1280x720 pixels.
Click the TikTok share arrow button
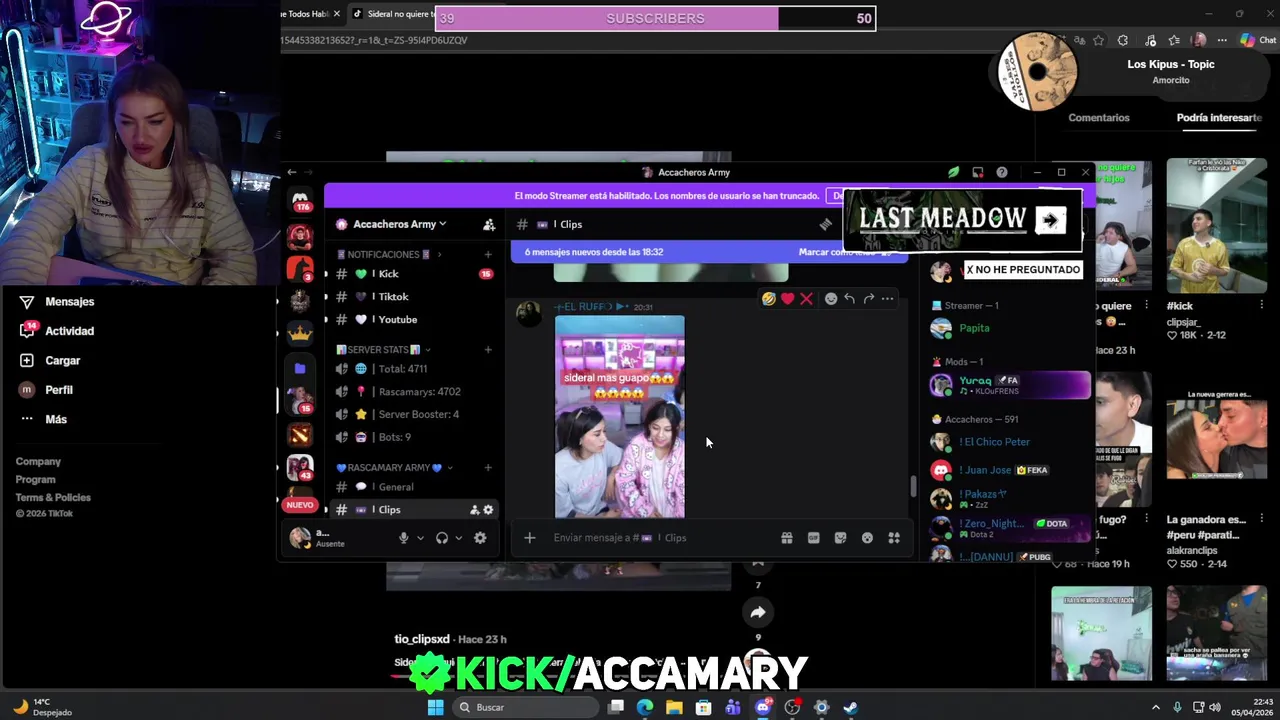(x=758, y=612)
